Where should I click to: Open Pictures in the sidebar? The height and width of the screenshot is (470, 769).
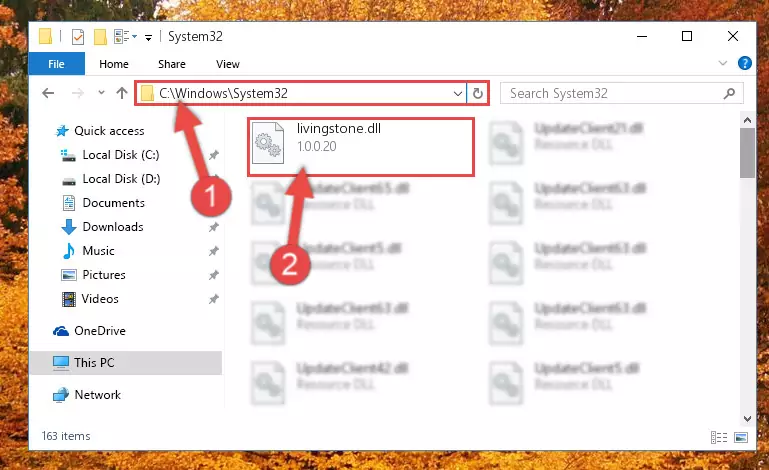pyautogui.click(x=103, y=275)
